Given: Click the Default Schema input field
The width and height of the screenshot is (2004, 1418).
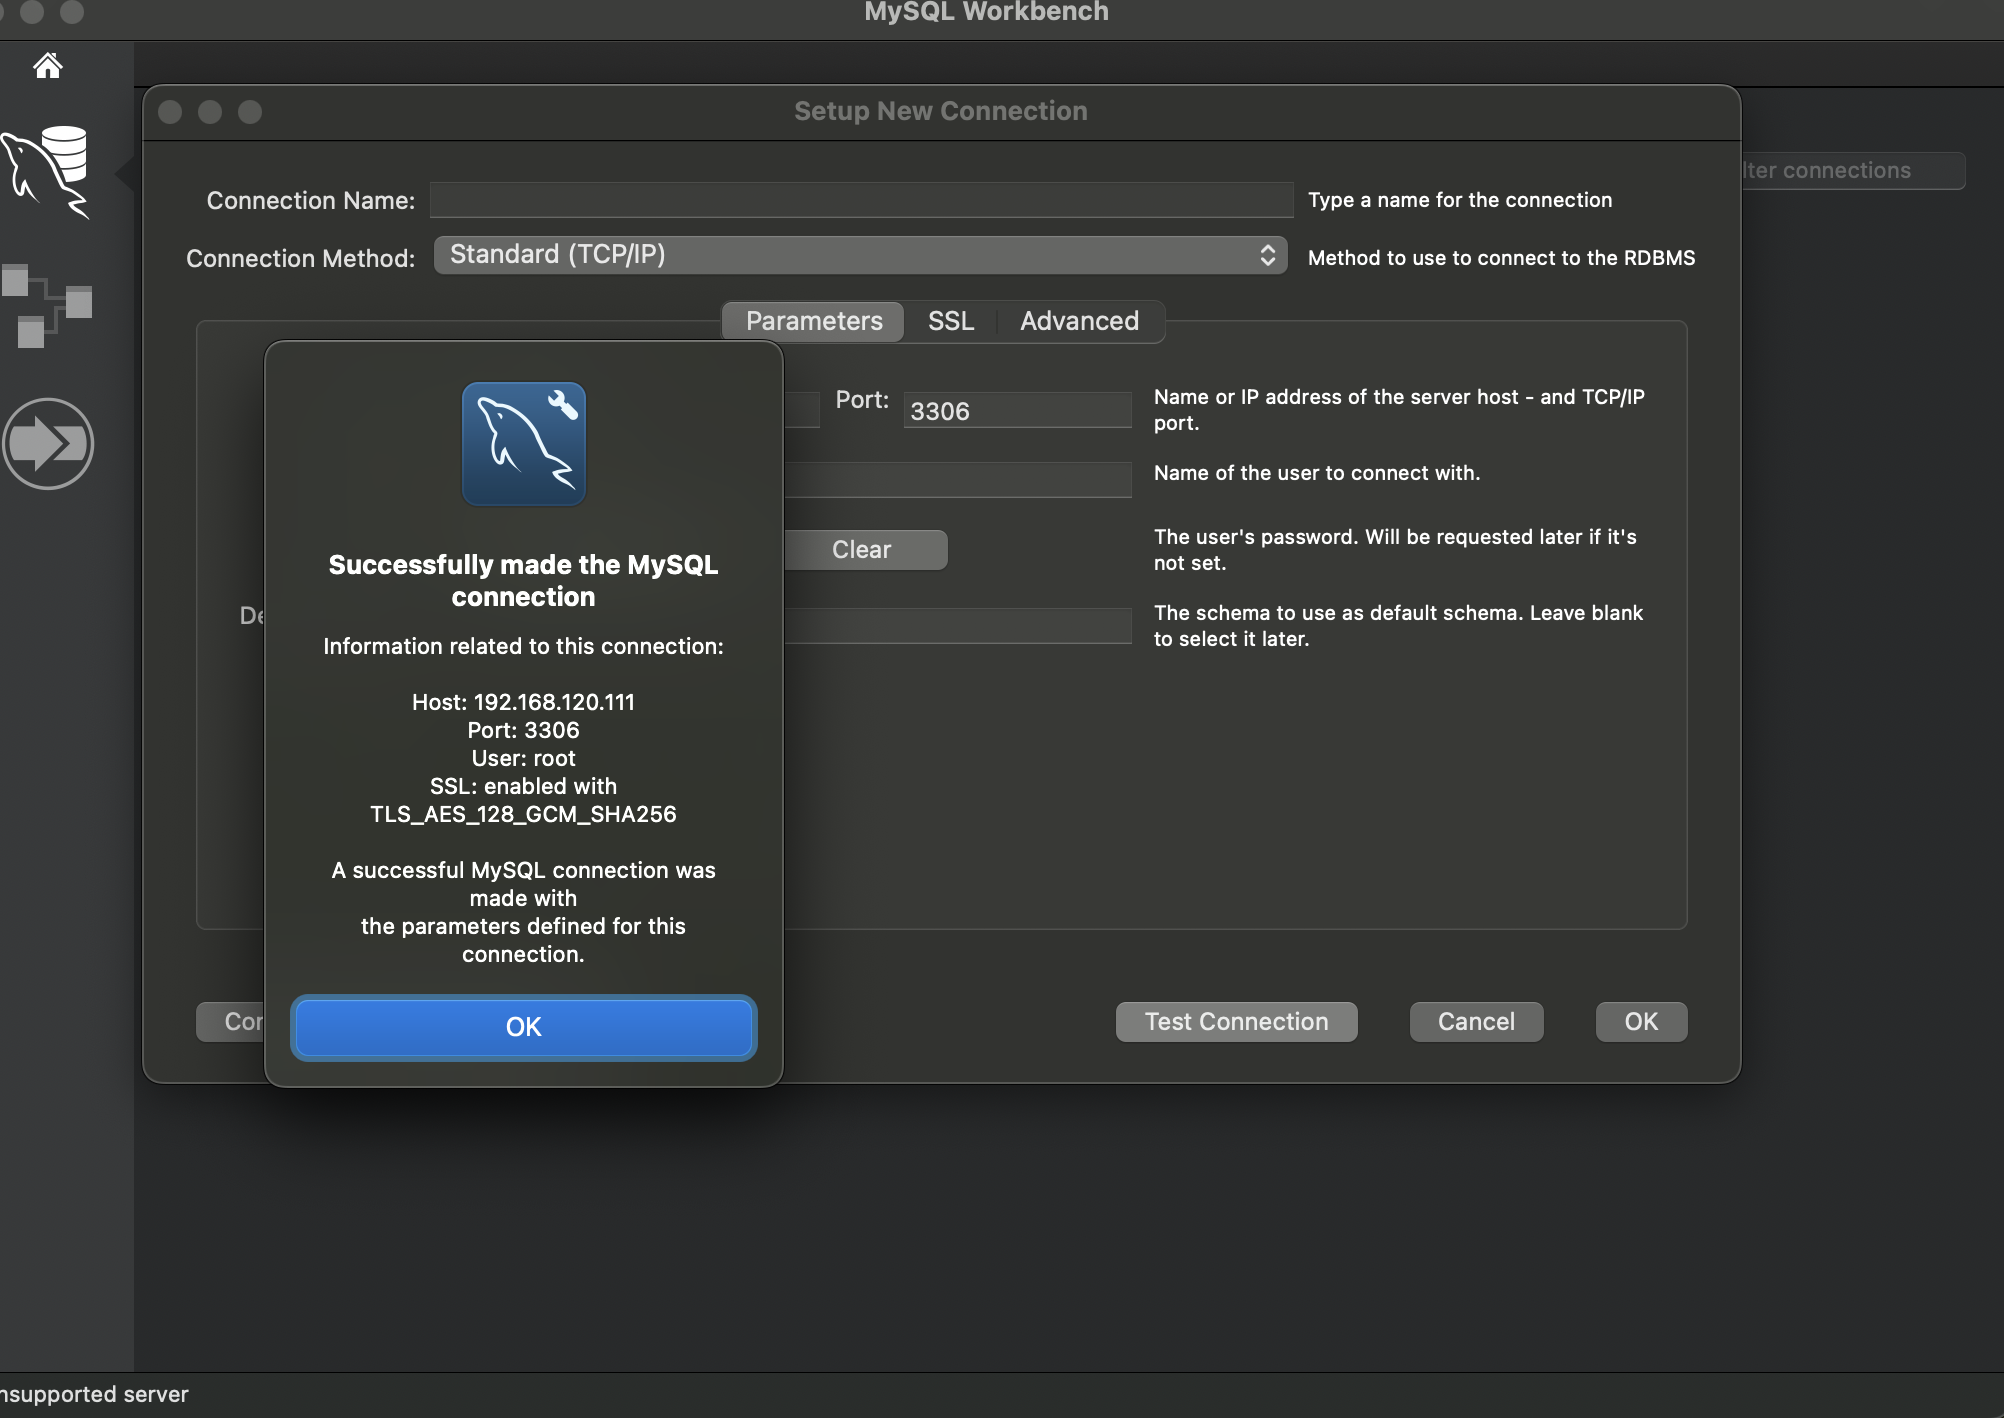Looking at the screenshot, I should click(958, 626).
